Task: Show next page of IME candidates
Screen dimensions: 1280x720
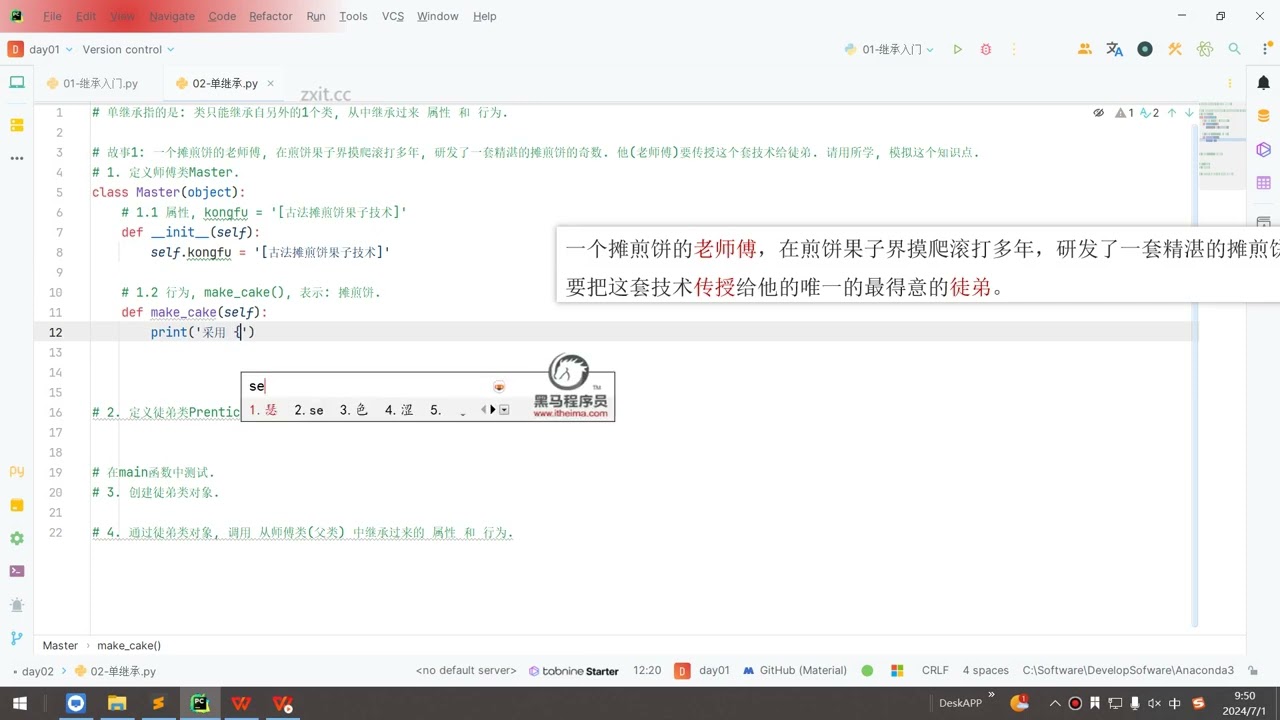Action: click(x=493, y=410)
